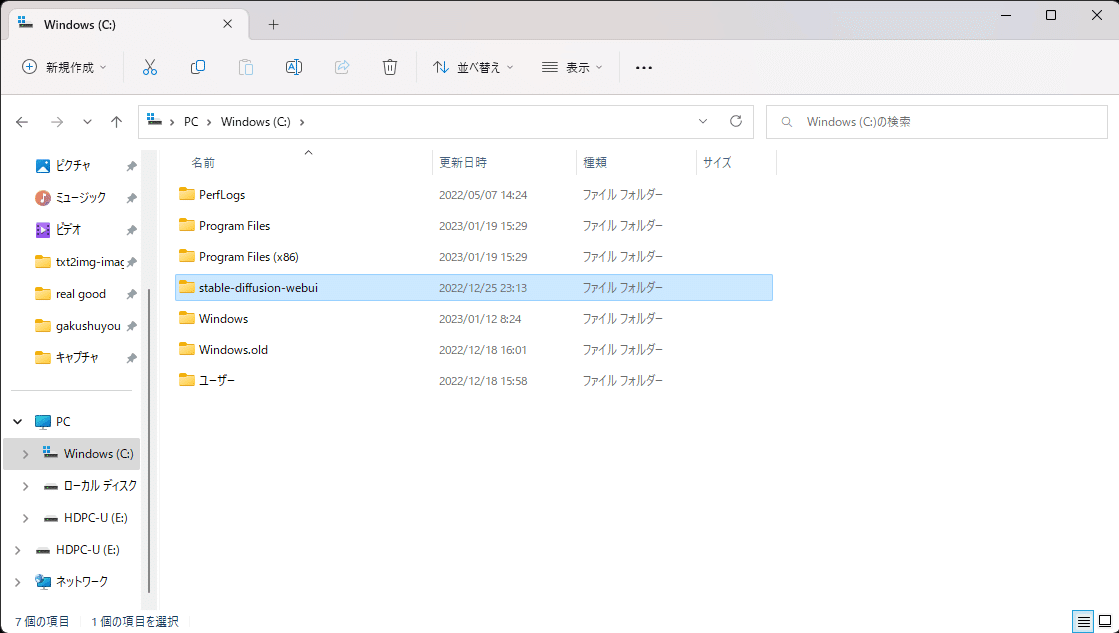The height and width of the screenshot is (633, 1119).
Task: Click the 2022/05/07 14:24 date cell
Action: [483, 194]
